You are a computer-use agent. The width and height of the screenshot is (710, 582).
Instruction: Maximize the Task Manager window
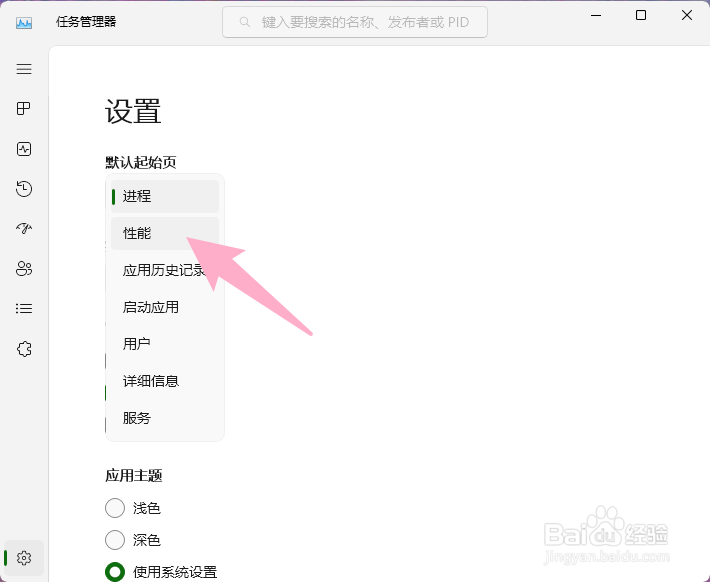click(641, 15)
